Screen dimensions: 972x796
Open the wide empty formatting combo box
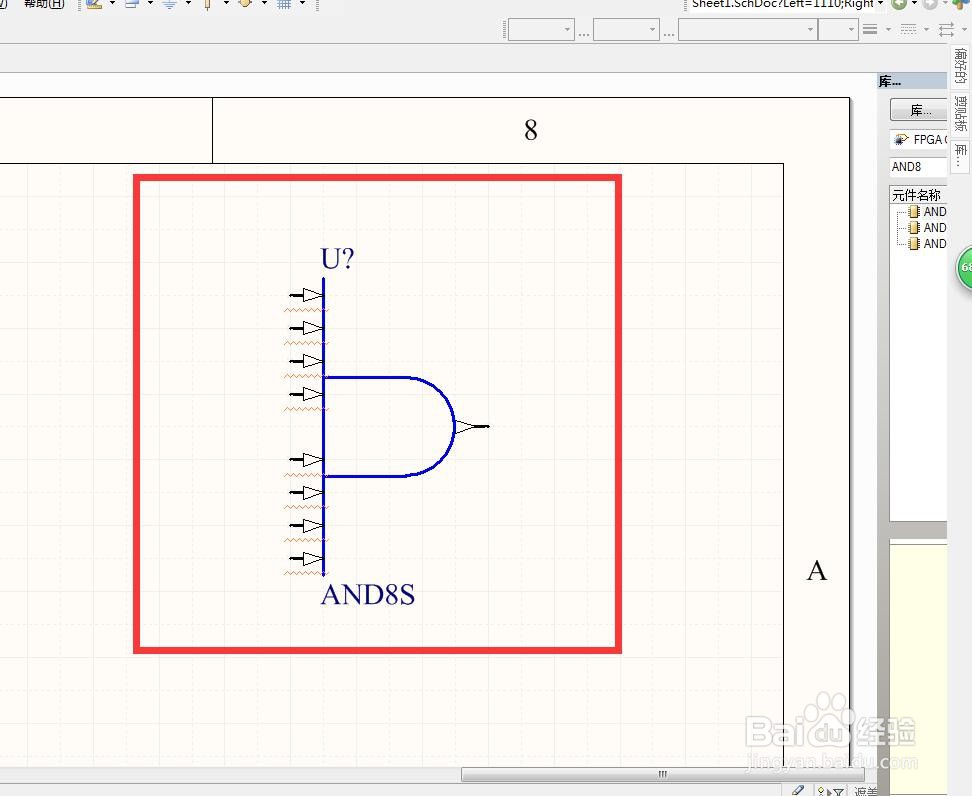click(x=748, y=29)
